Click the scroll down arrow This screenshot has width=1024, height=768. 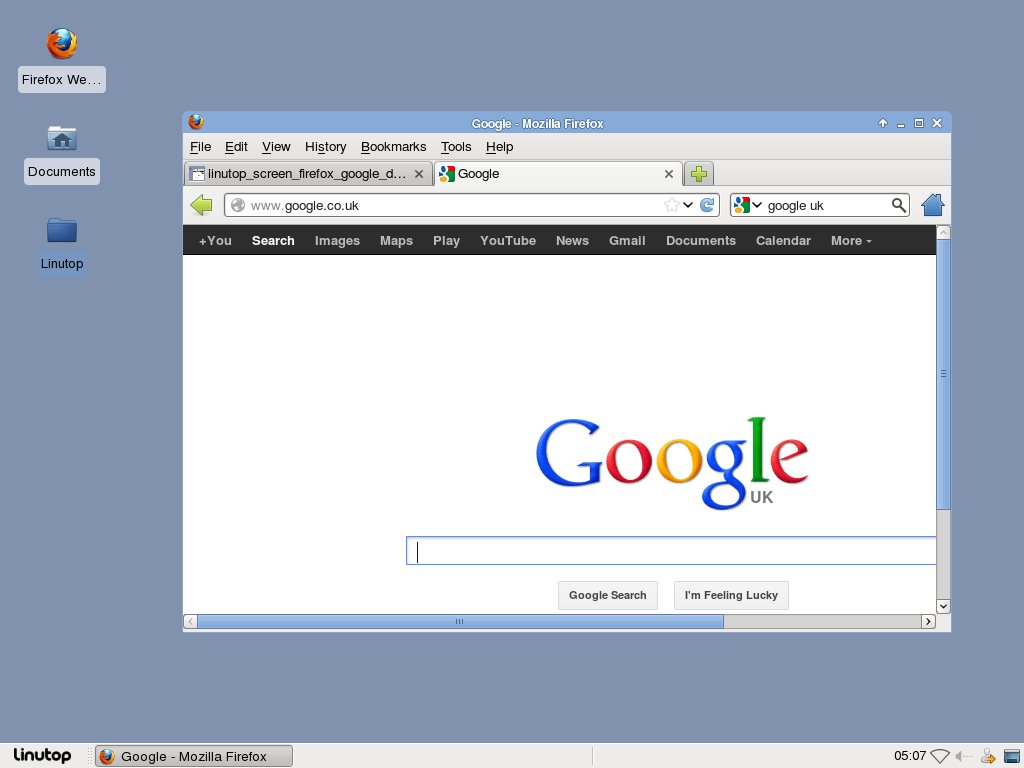(943, 607)
